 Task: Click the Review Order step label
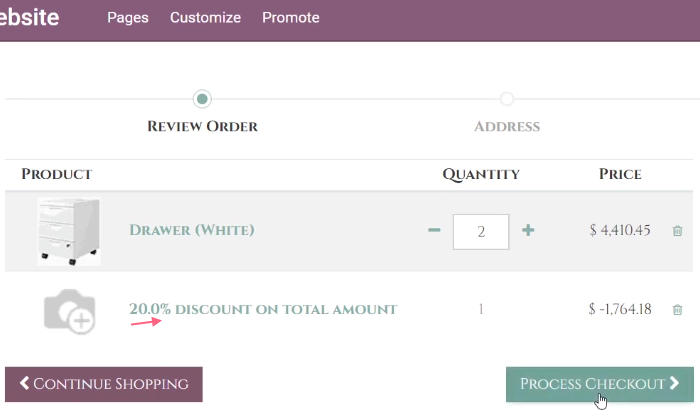203,127
